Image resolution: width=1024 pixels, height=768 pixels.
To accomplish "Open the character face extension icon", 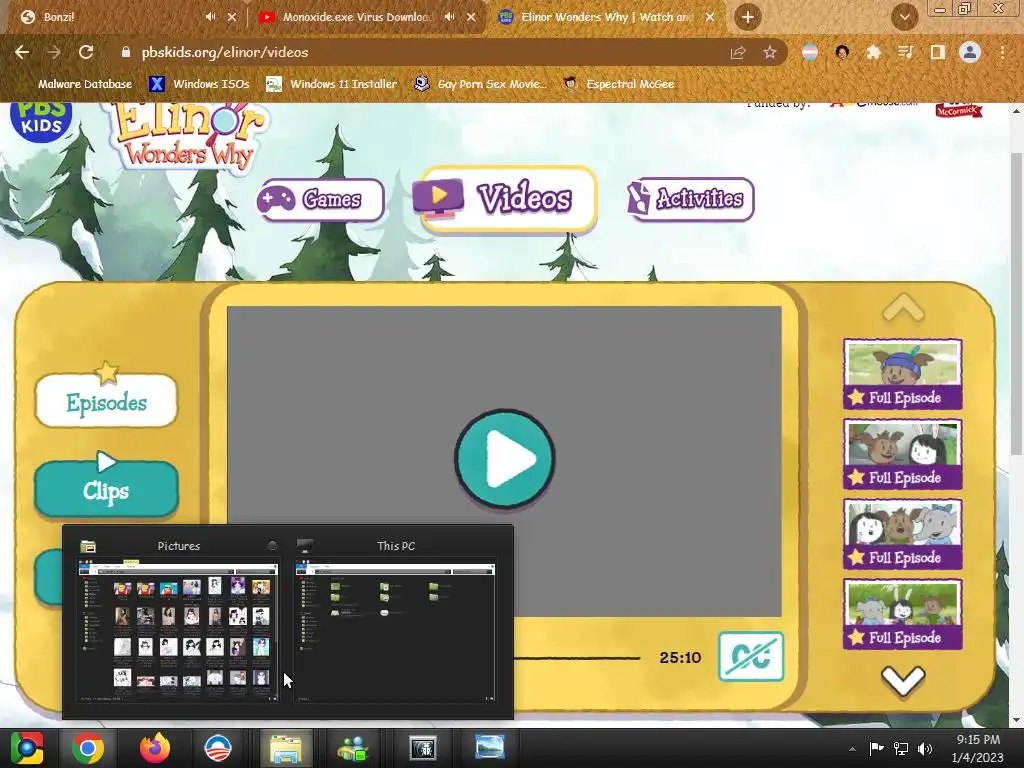I will click(842, 52).
